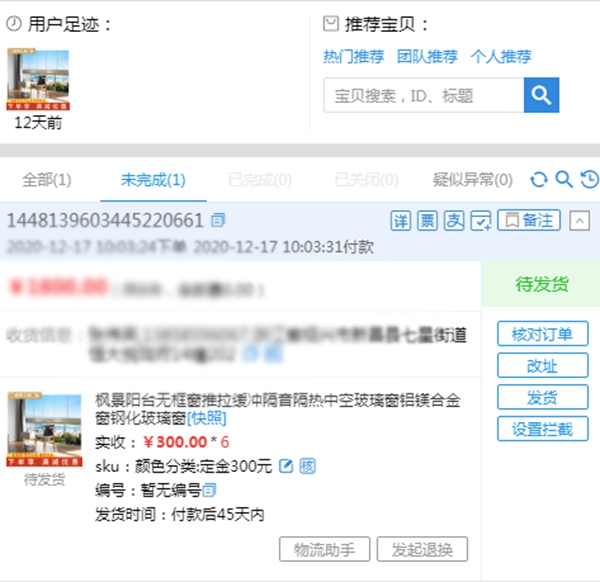This screenshot has width=600, height=582.
Task: Click the check-plus task icon in order header
Action: 481,220
